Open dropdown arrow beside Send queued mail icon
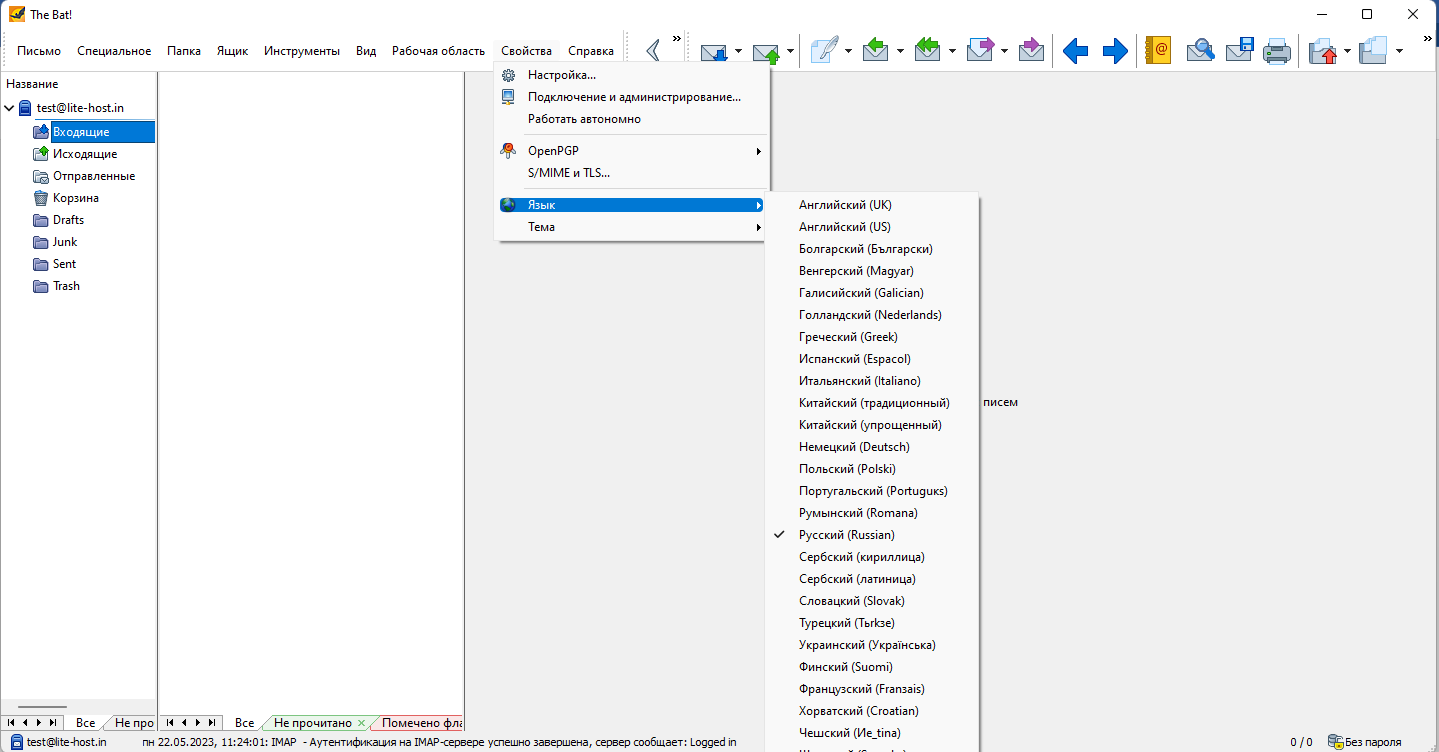The height and width of the screenshot is (752, 1439). tap(791, 51)
